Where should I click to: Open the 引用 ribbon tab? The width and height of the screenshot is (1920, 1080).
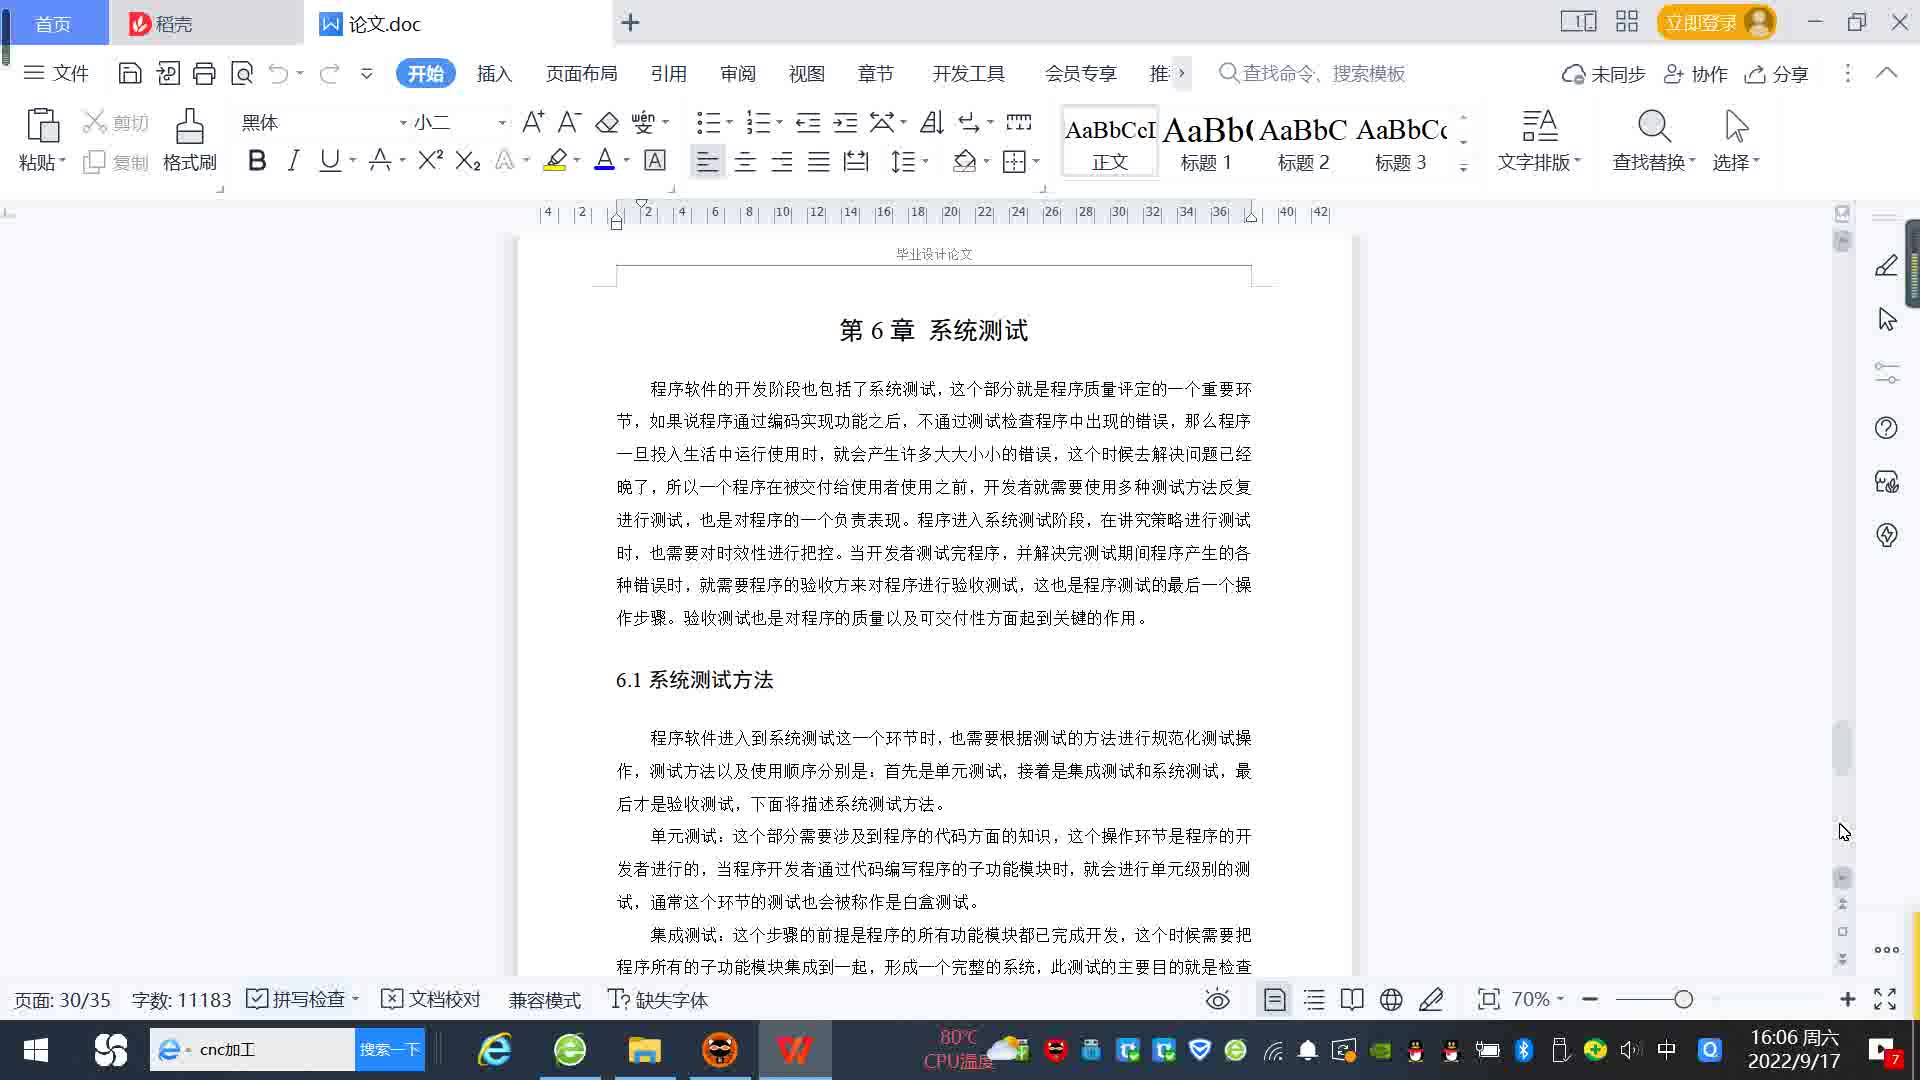pyautogui.click(x=668, y=73)
